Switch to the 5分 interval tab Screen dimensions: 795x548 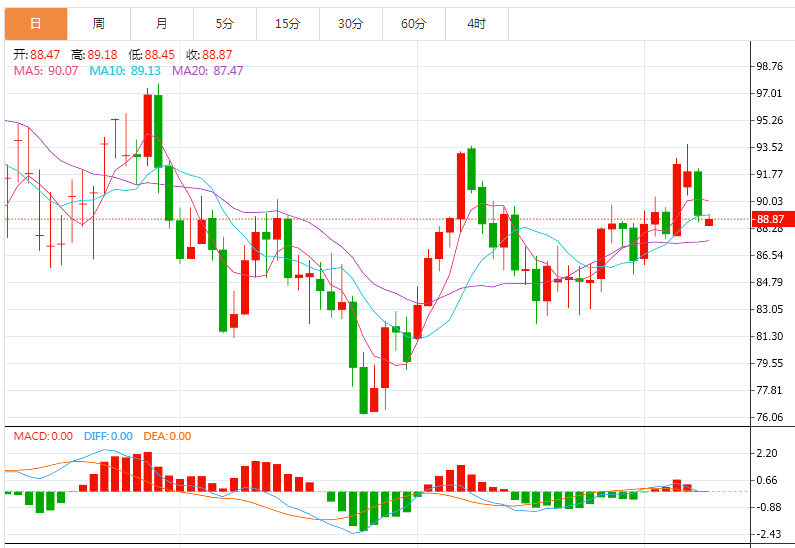[225, 24]
